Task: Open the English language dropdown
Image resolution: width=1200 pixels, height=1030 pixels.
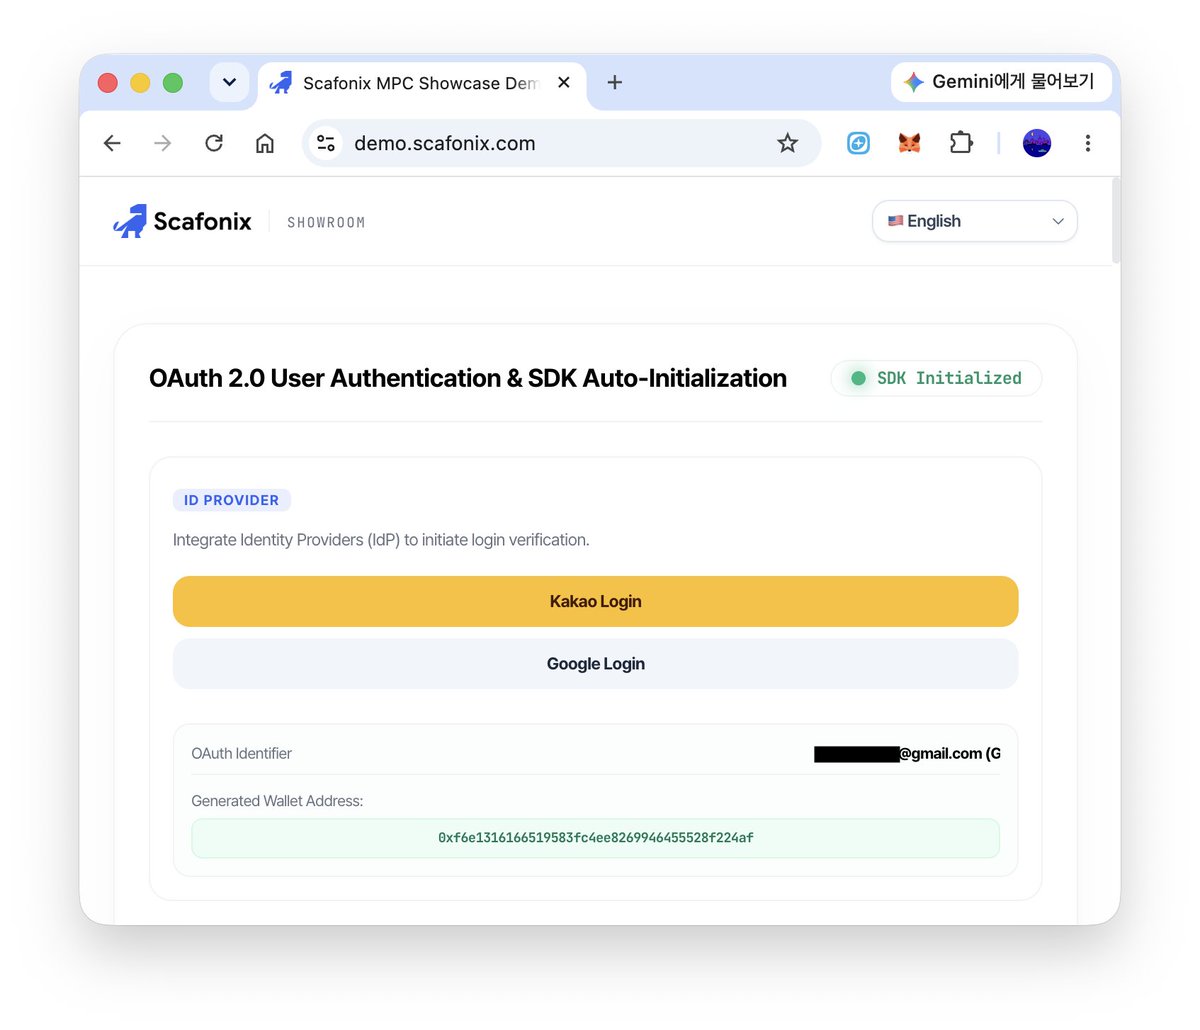Action: pos(975,221)
